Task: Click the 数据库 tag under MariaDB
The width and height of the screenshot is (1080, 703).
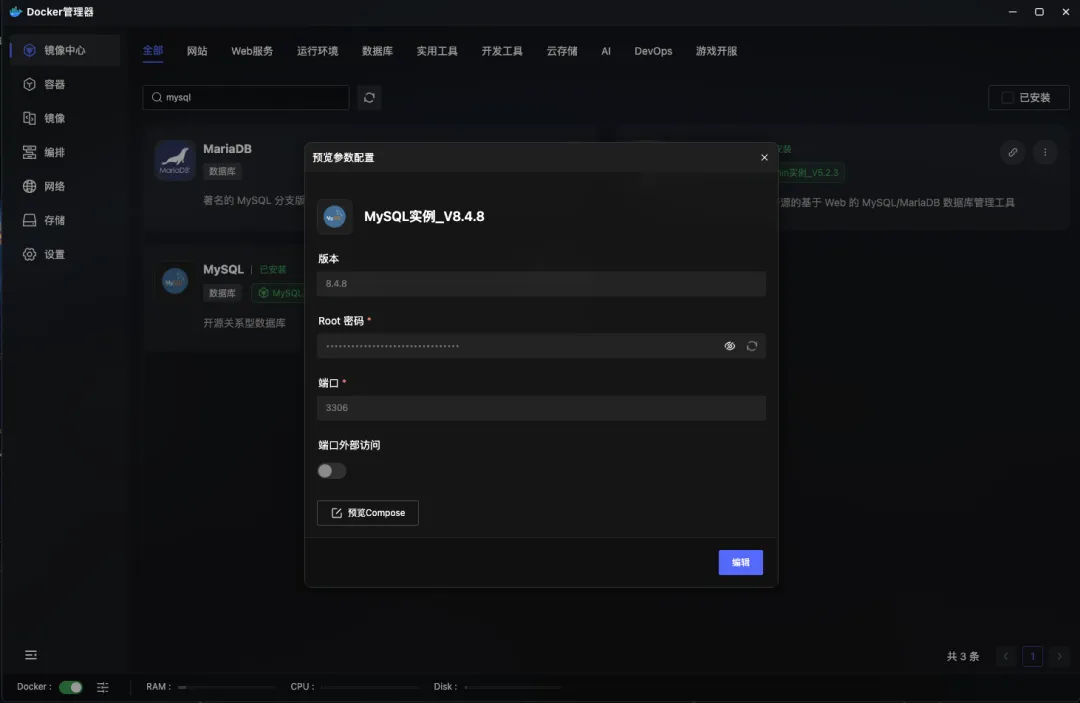Action: [222, 171]
